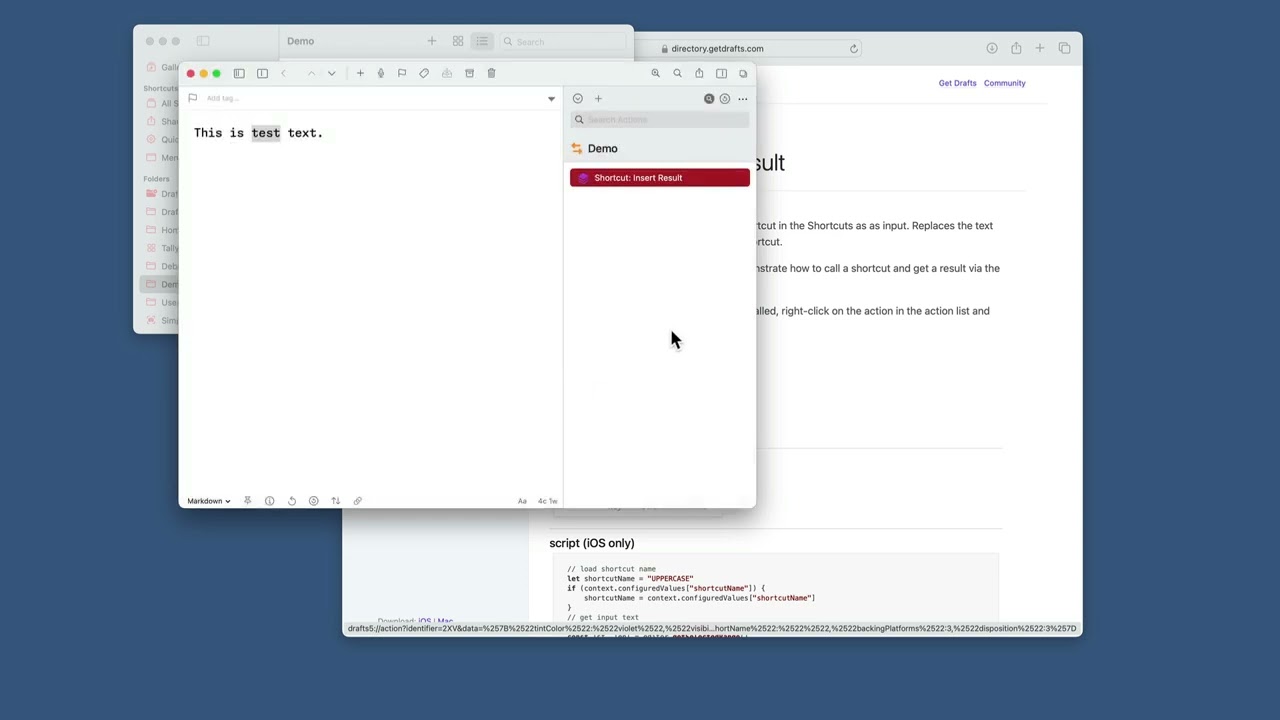Start dictation with the microphone icon

[381, 73]
